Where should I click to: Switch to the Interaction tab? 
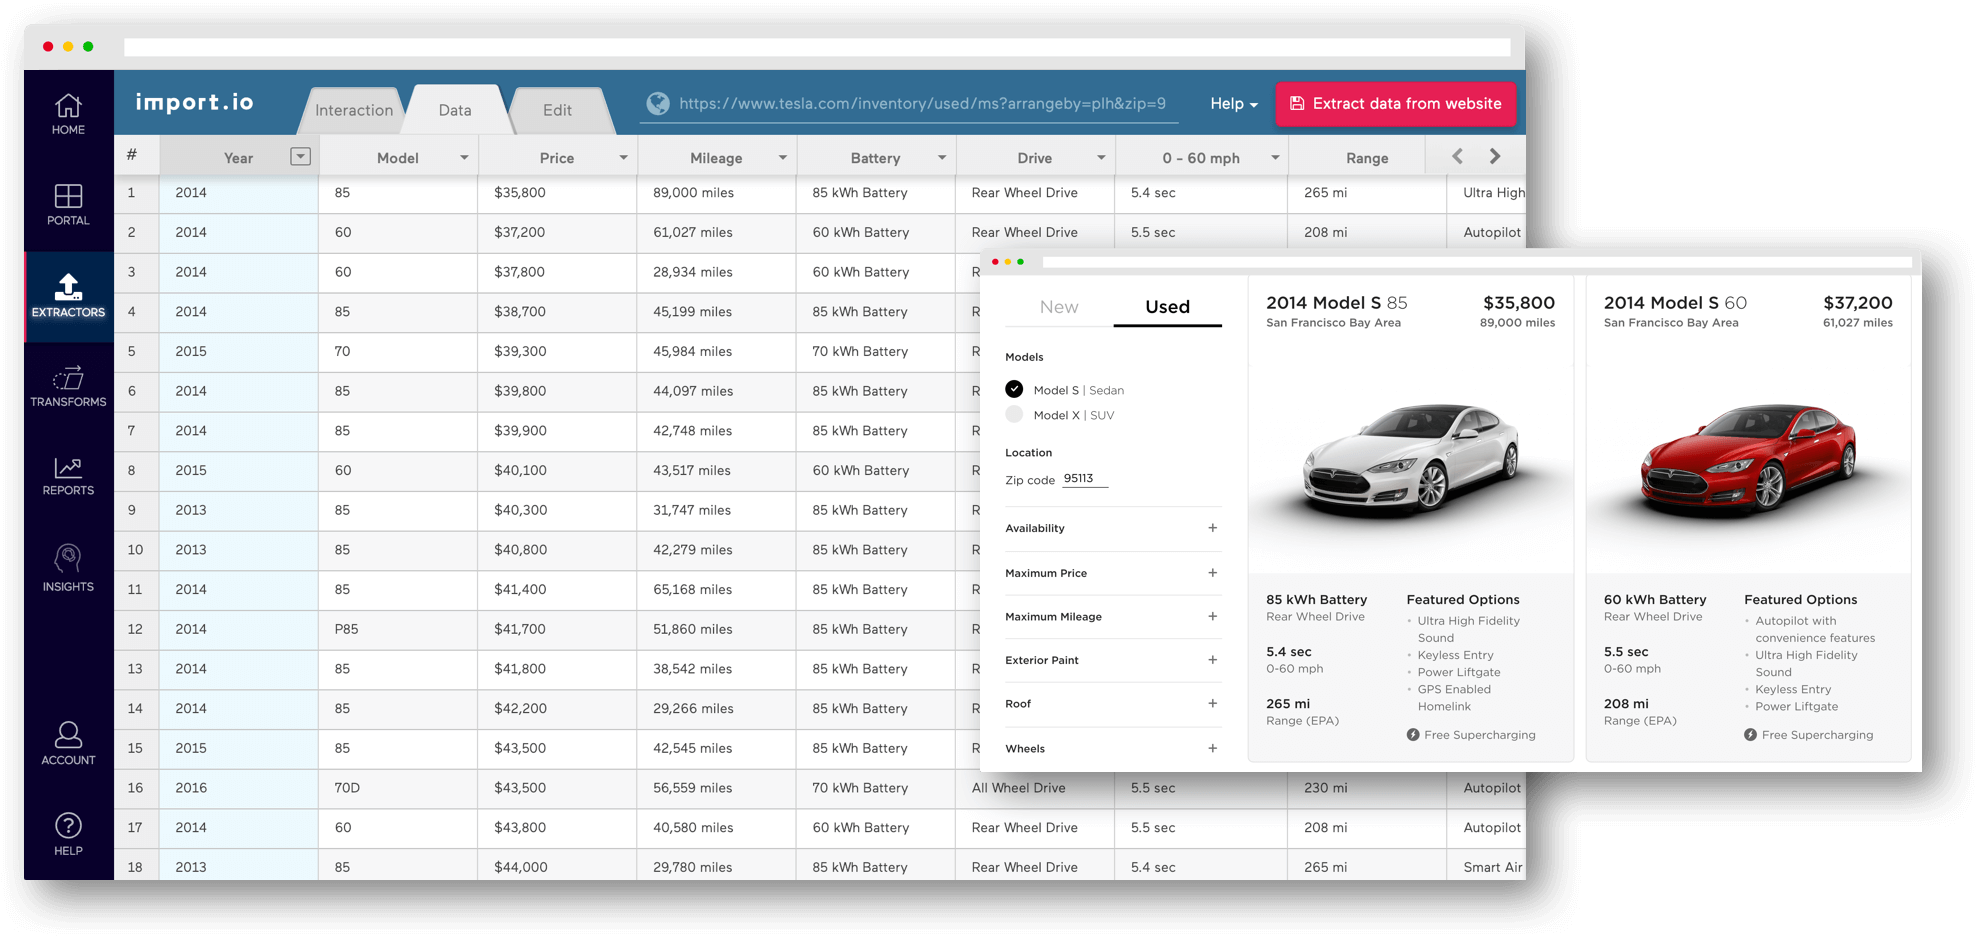[354, 110]
